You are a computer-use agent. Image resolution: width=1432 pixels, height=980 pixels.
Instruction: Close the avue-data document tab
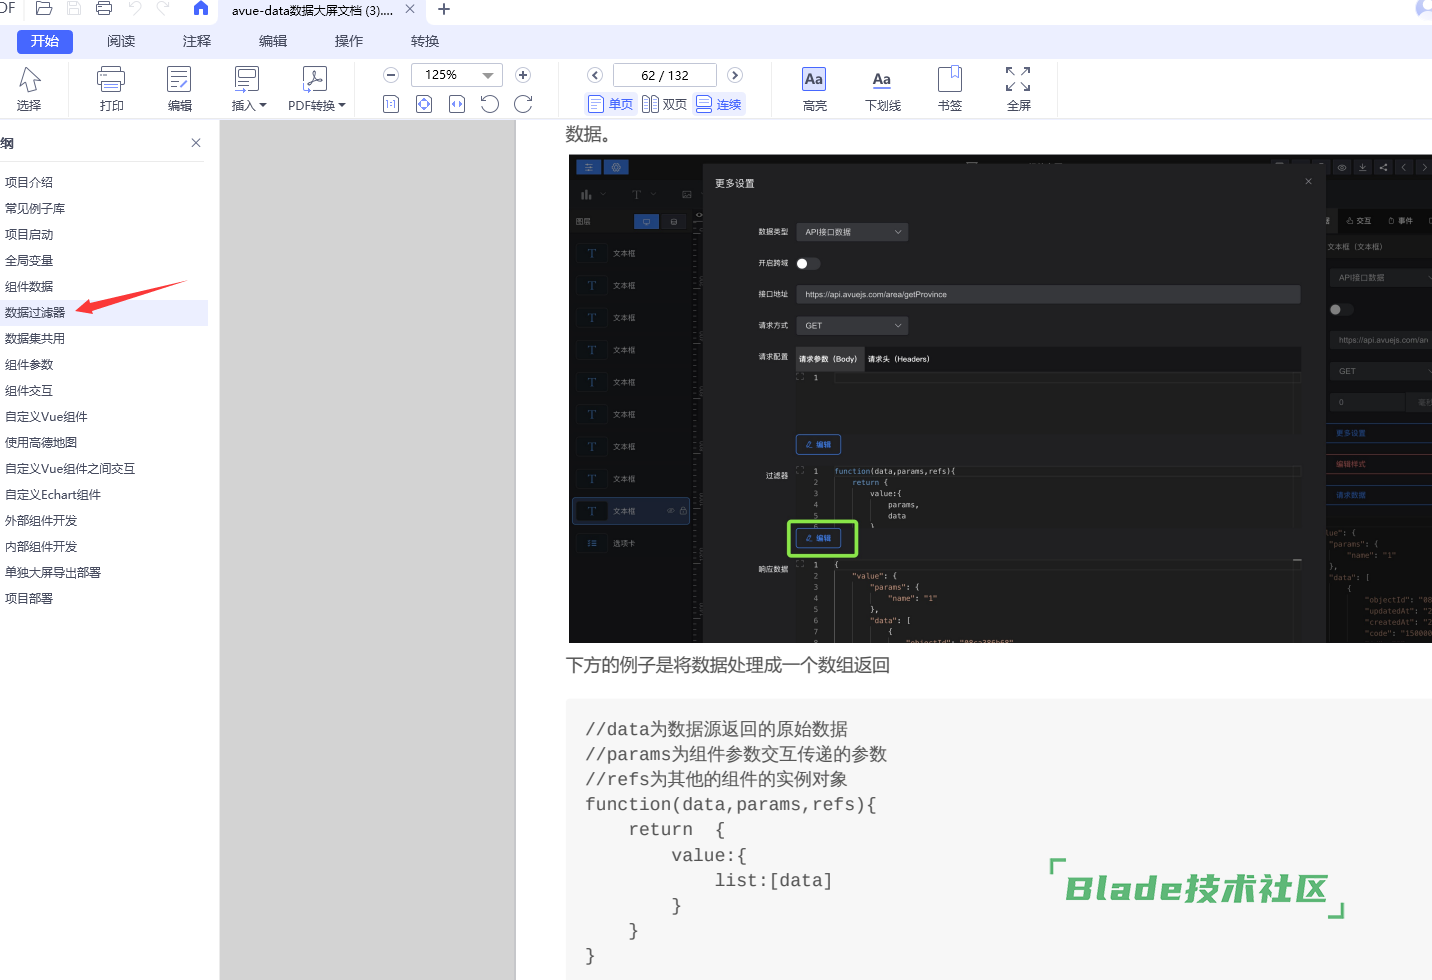coord(410,9)
